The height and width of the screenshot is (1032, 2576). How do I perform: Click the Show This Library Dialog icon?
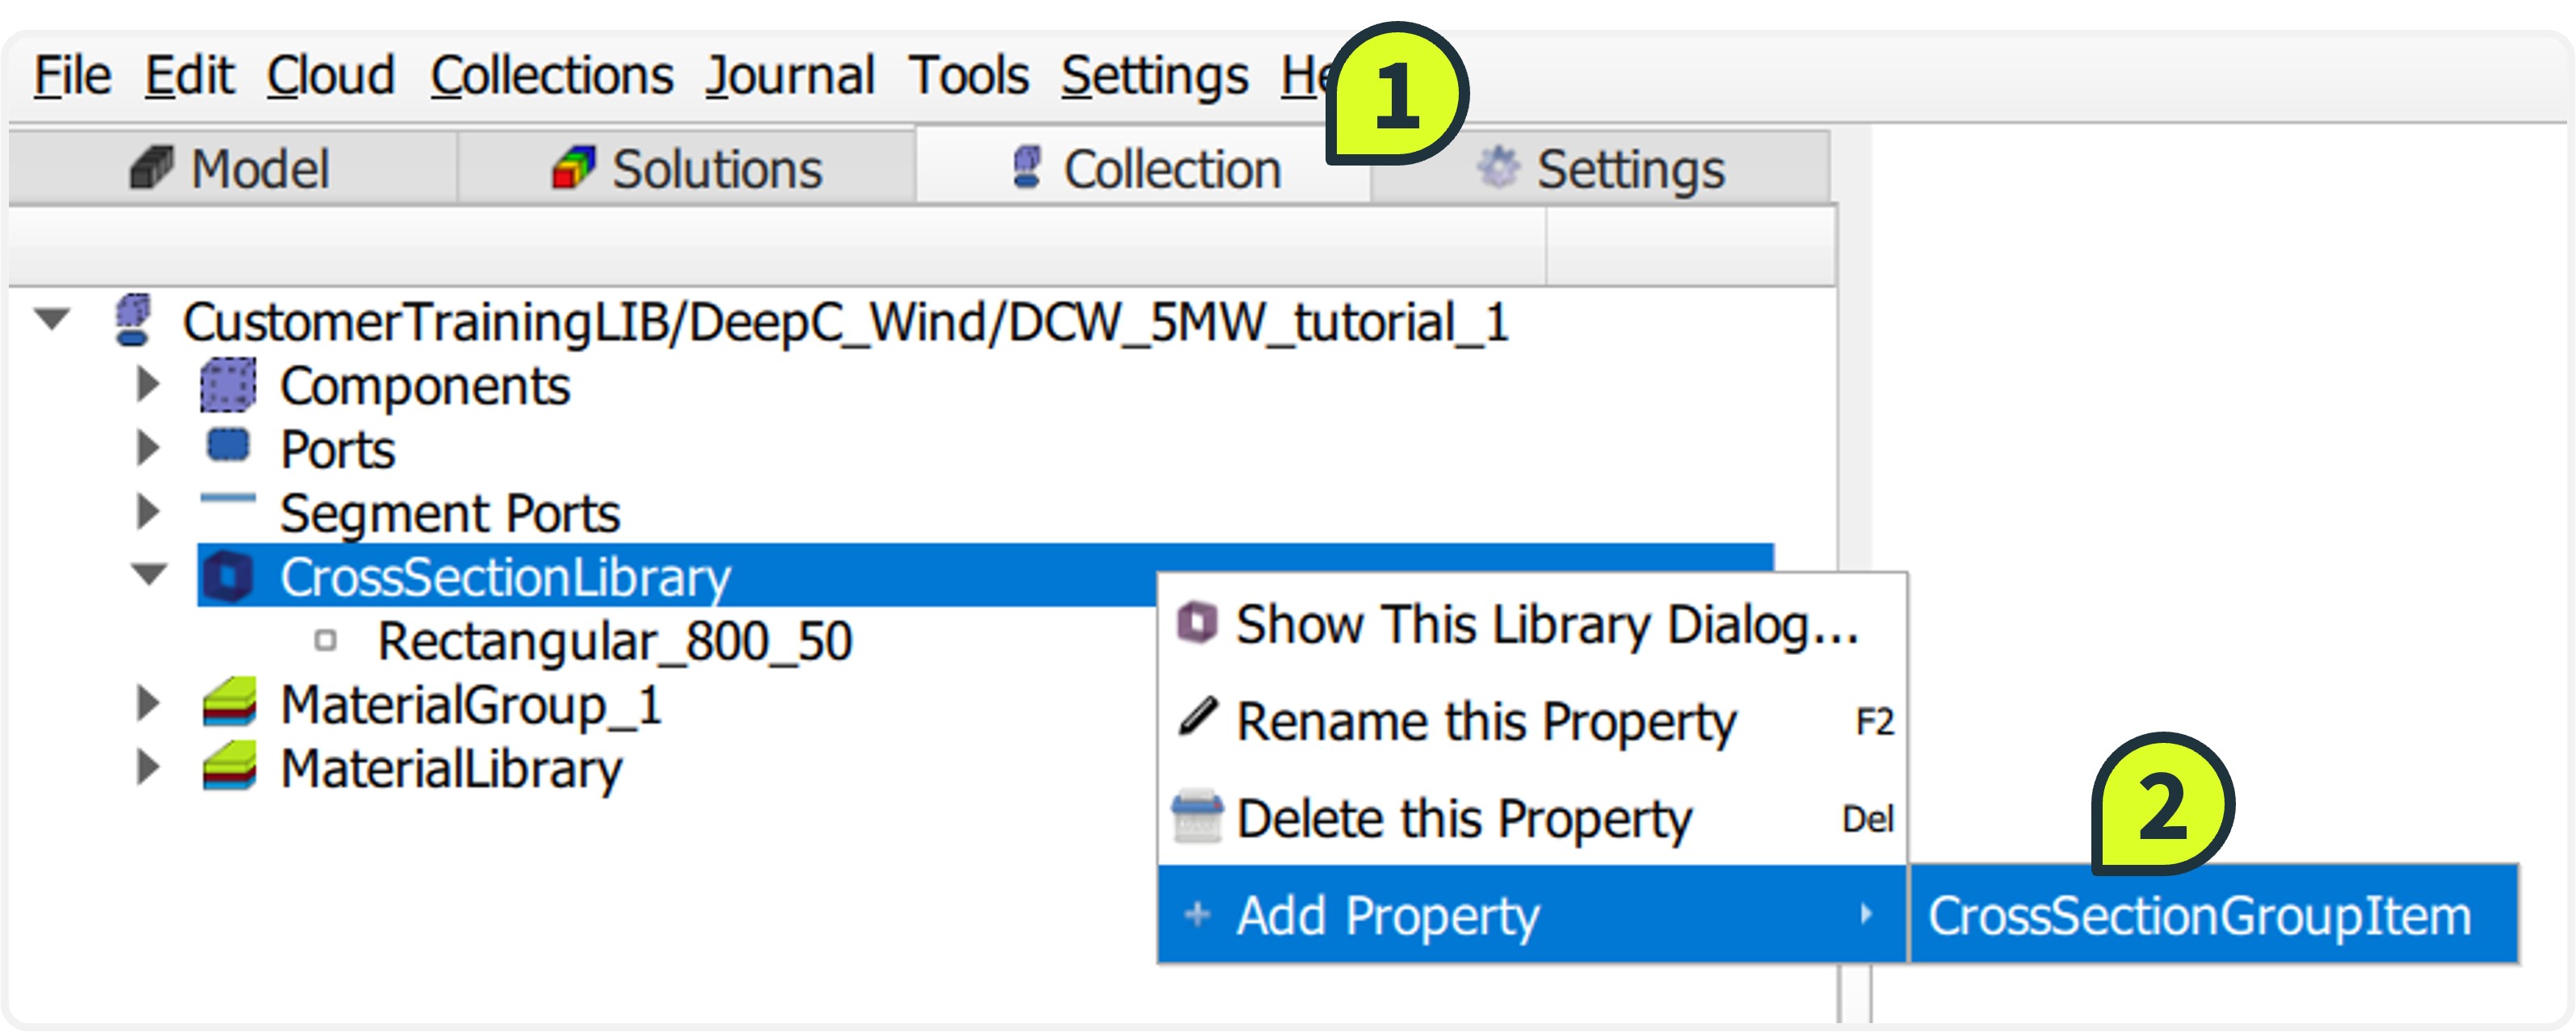(x=1197, y=624)
